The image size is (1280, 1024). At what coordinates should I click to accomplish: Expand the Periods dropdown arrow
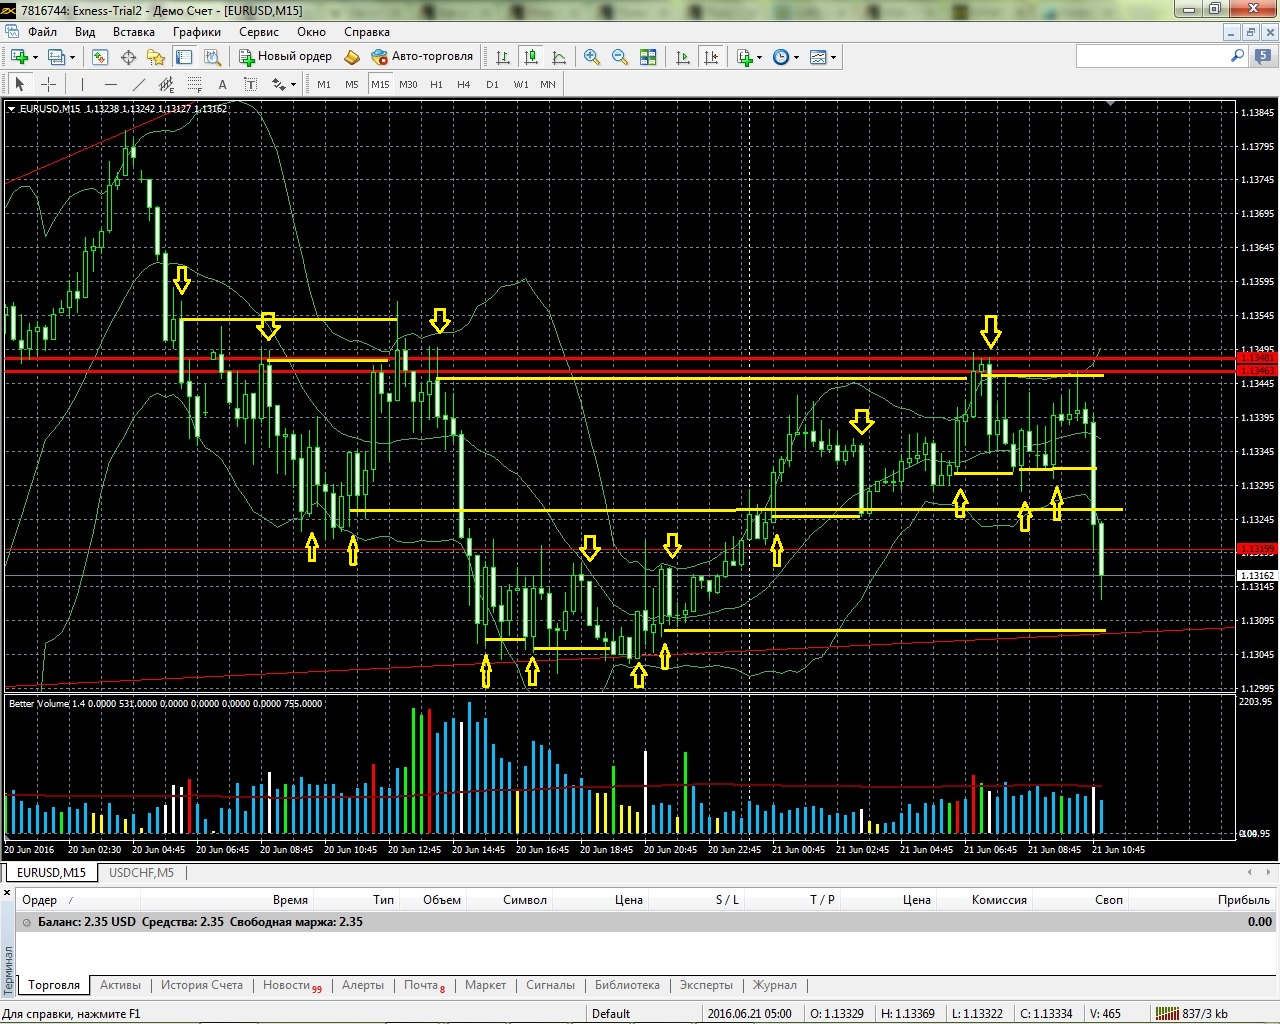coord(796,57)
